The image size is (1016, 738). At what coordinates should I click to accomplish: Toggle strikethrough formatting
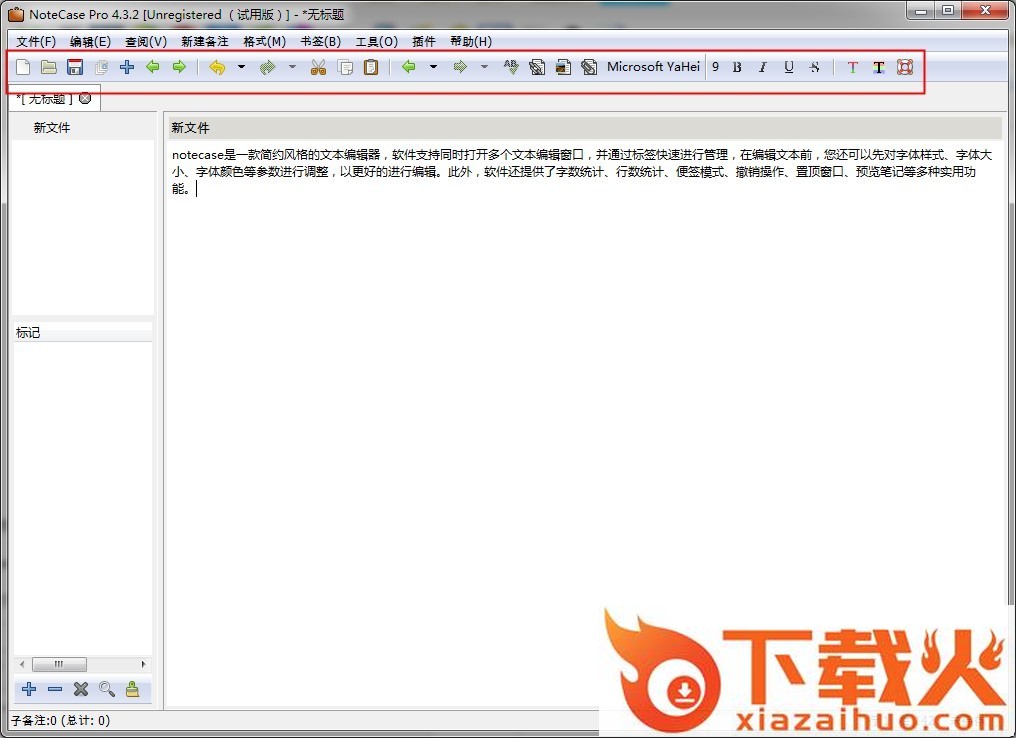point(814,67)
